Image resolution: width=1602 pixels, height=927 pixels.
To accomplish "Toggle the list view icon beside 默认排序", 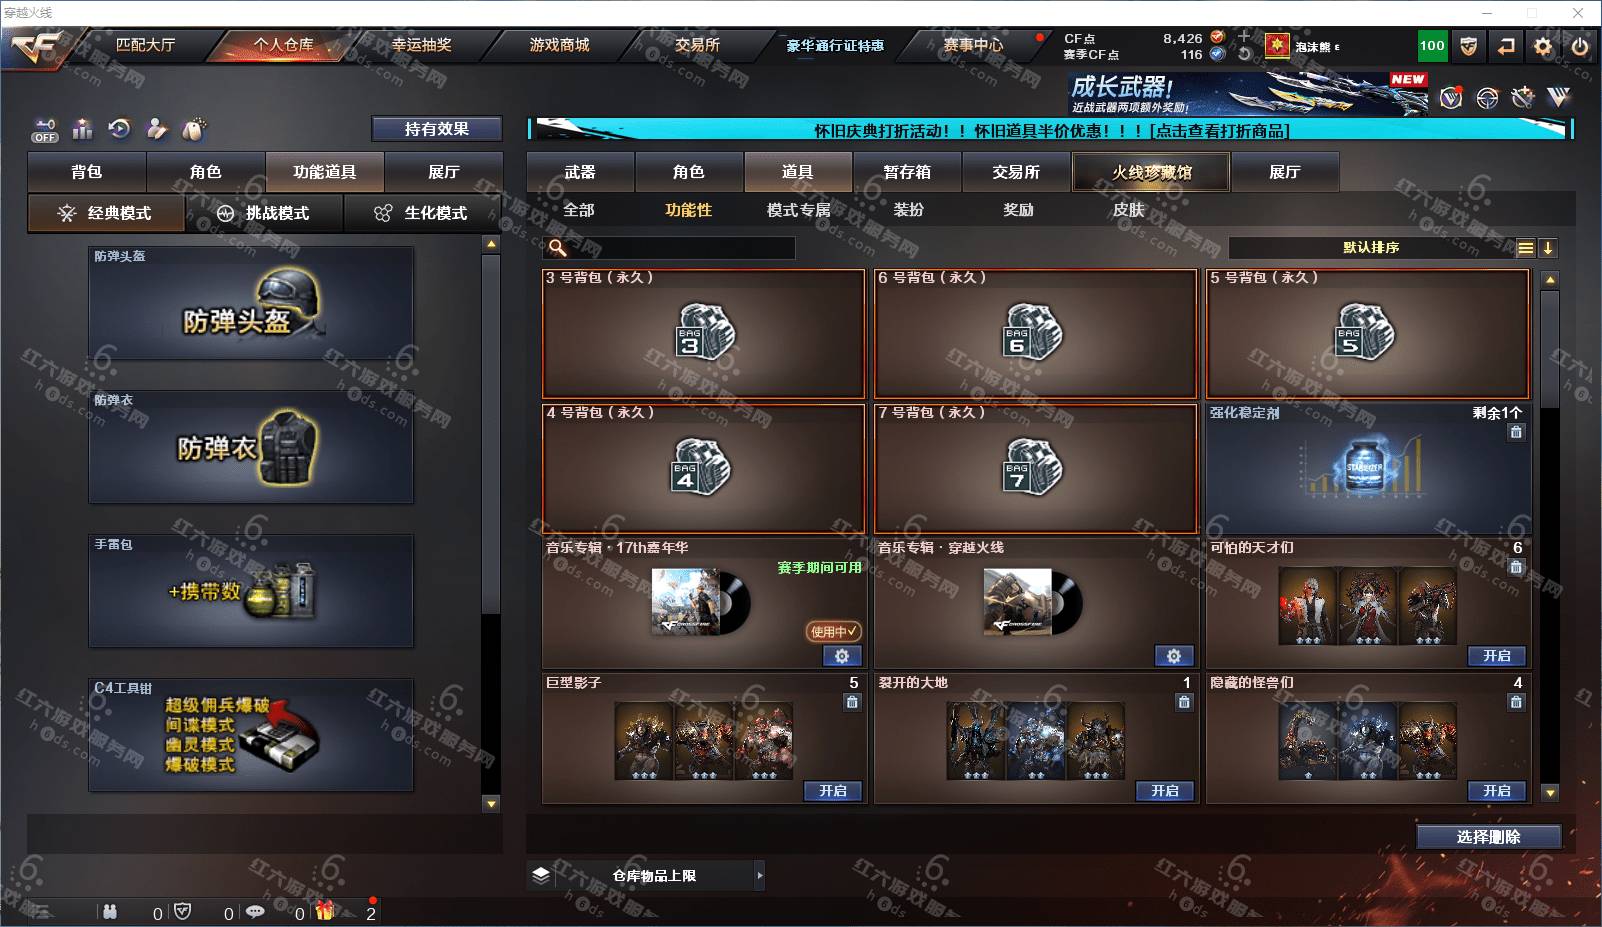I will click(x=1525, y=248).
